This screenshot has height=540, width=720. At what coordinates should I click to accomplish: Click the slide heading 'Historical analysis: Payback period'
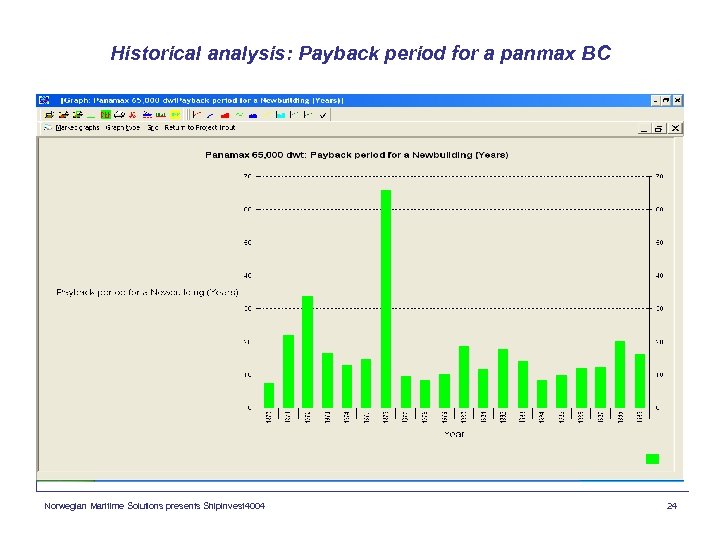tap(360, 53)
